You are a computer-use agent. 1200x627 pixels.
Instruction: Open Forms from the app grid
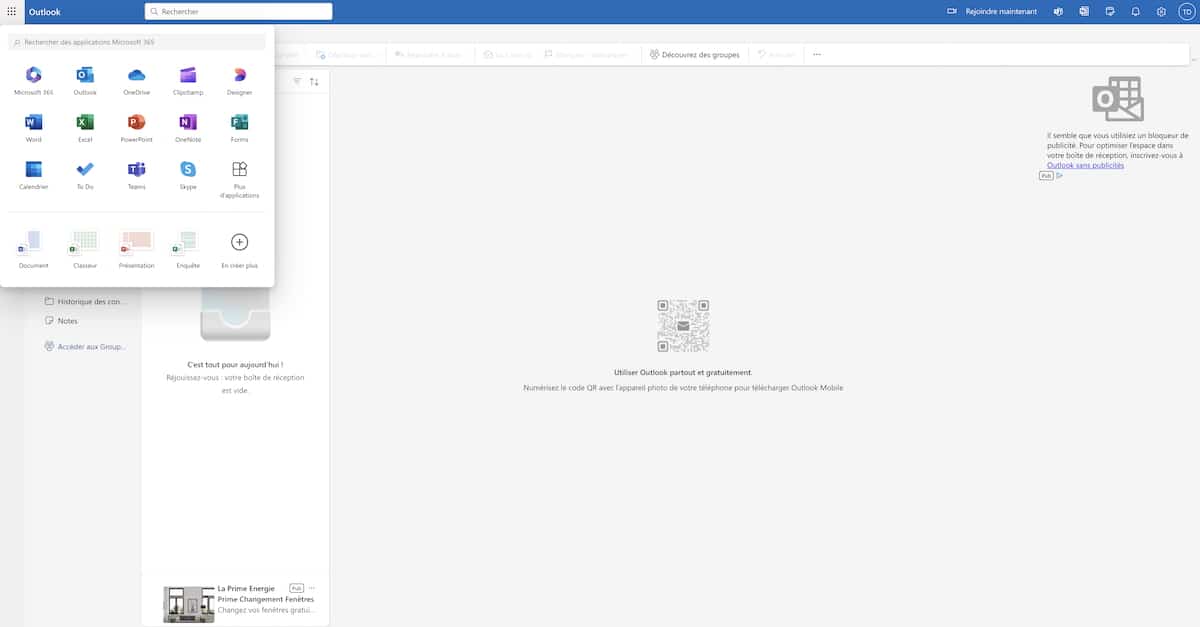point(239,128)
